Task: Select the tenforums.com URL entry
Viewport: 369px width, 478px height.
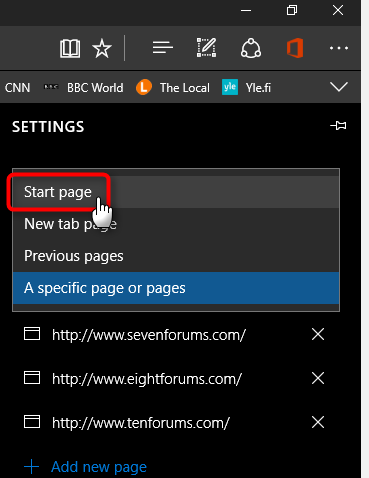Action: click(141, 423)
